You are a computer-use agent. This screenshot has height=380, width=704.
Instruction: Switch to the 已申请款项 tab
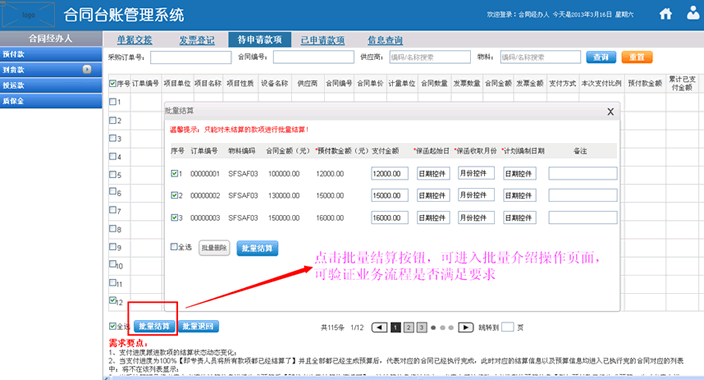tap(322, 40)
